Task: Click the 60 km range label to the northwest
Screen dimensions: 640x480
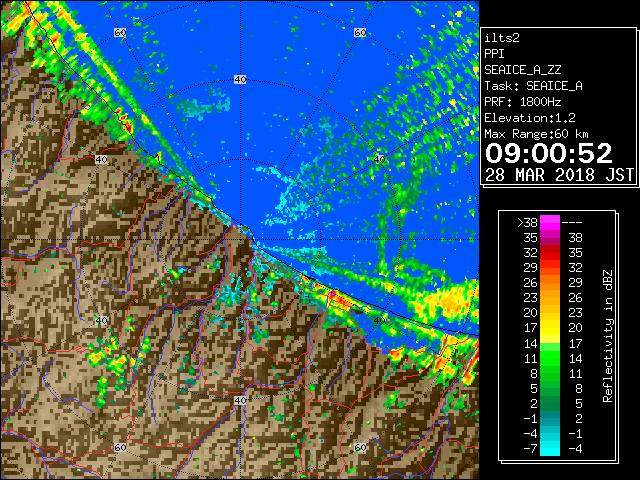Action: [x=120, y=32]
